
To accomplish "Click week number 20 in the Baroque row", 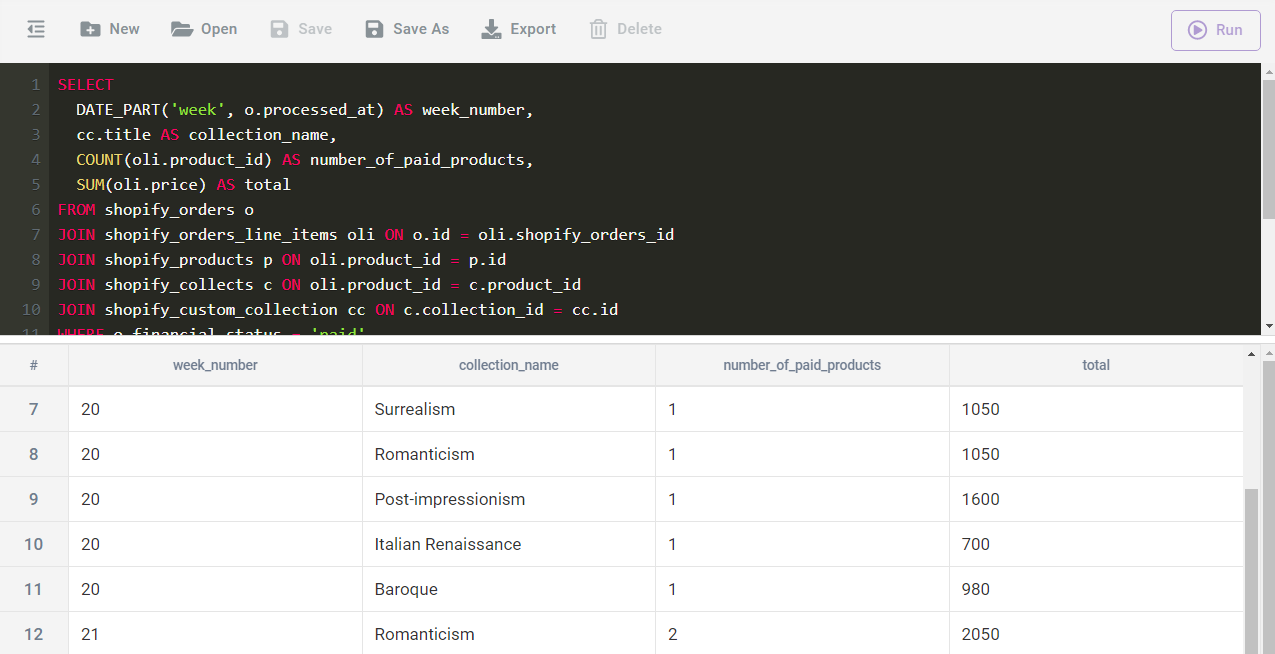I will coord(90,589).
